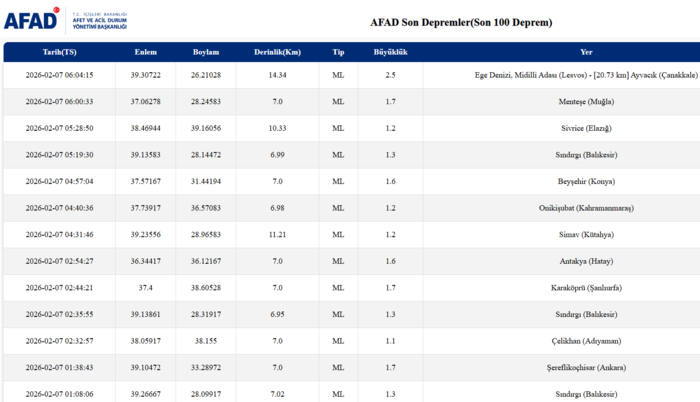The width and height of the screenshot is (700, 402).
Task: Click the Yer column header
Action: pos(586,52)
